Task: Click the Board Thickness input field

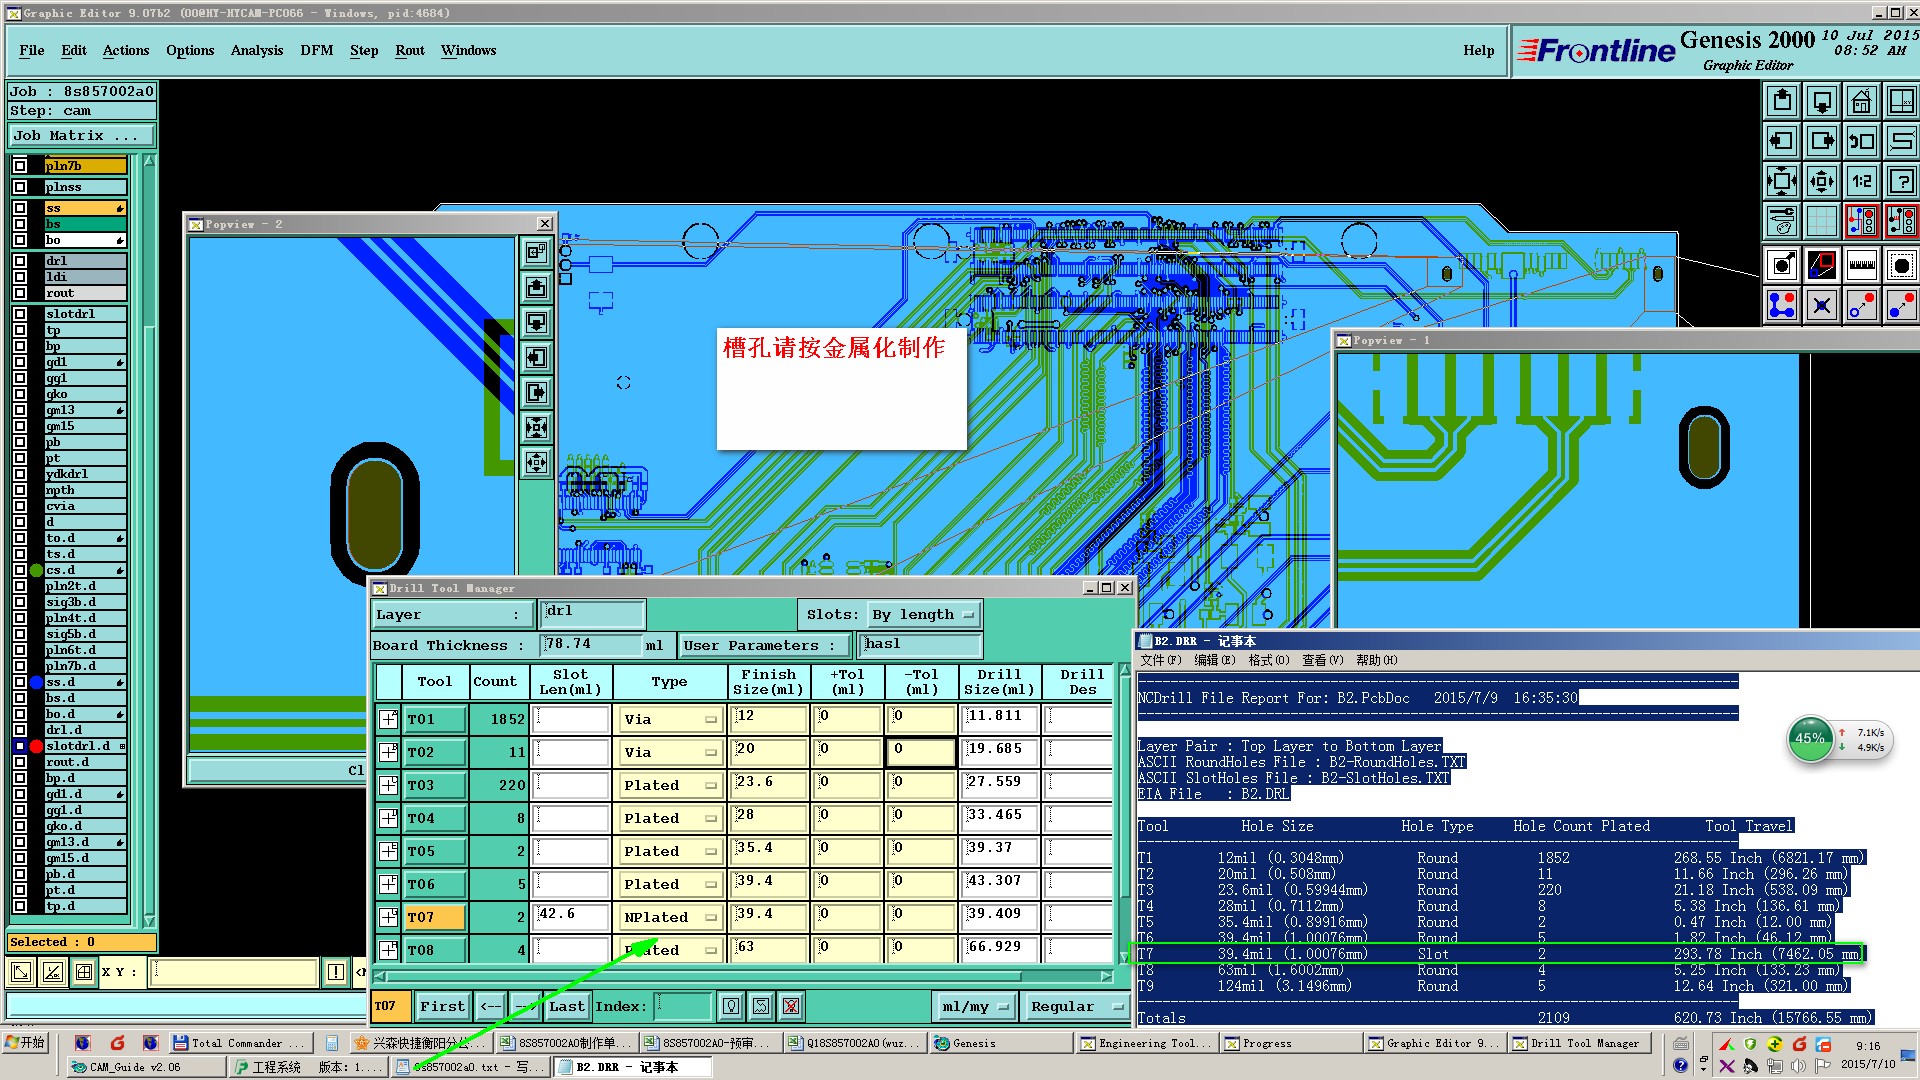Action: [x=590, y=645]
